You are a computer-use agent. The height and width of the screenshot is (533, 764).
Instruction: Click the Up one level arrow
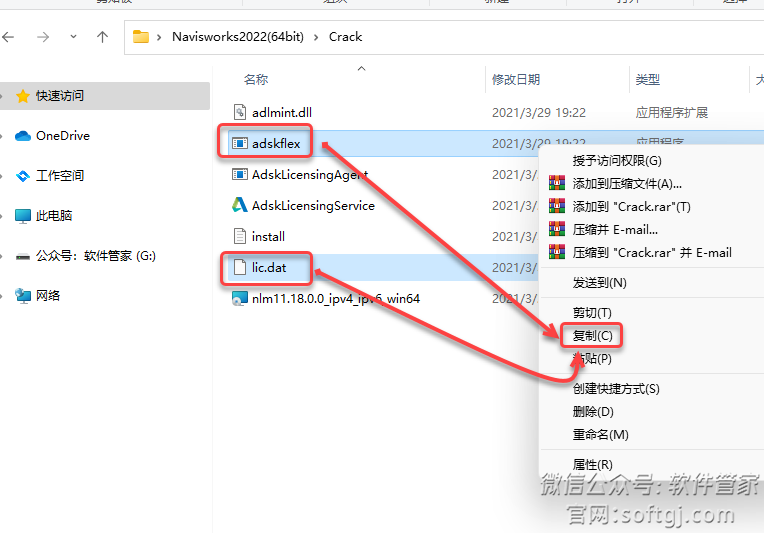pos(102,37)
